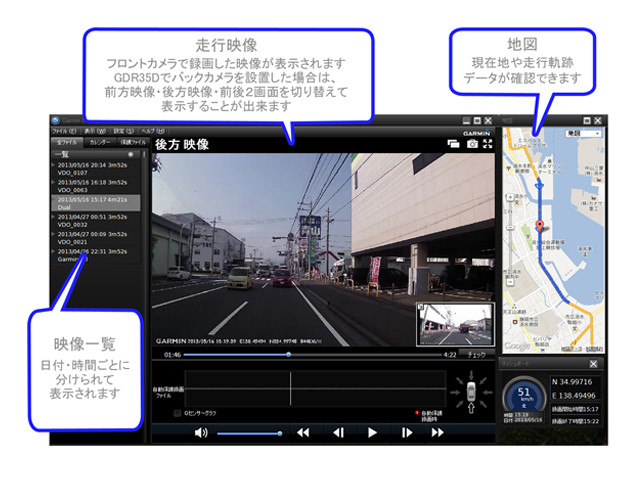Switch to the カレンダー tab
This screenshot has width=640, height=480.
click(100, 142)
